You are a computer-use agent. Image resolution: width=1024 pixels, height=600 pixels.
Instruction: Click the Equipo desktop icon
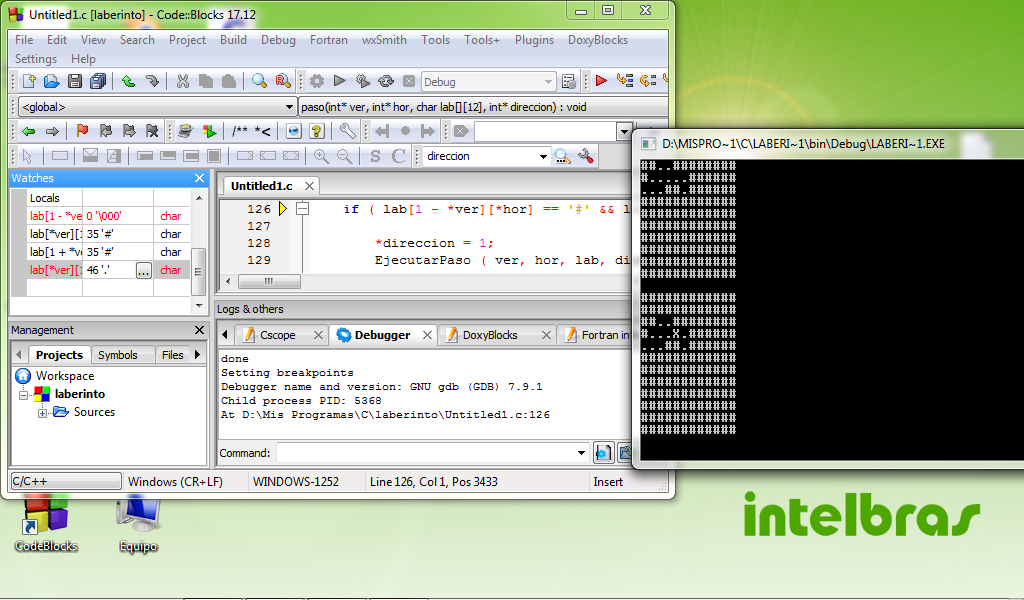click(138, 524)
